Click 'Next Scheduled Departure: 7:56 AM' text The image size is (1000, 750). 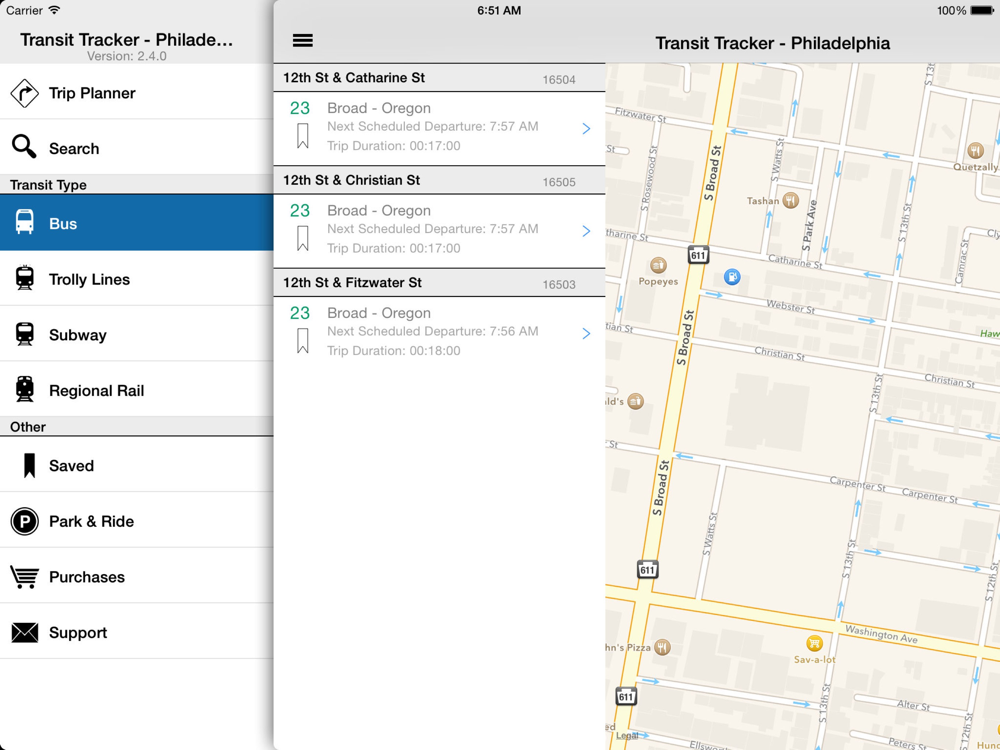click(x=432, y=331)
